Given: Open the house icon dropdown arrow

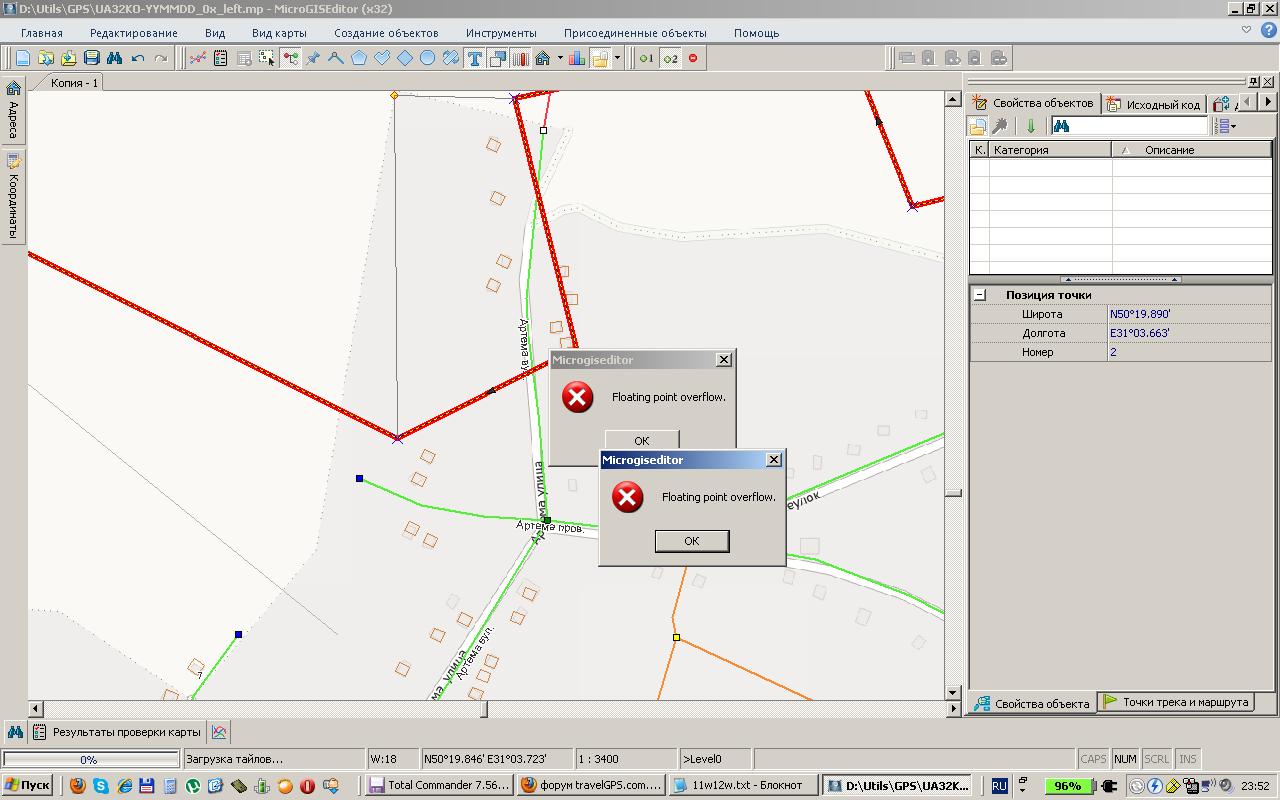Looking at the screenshot, I should coord(560,58).
